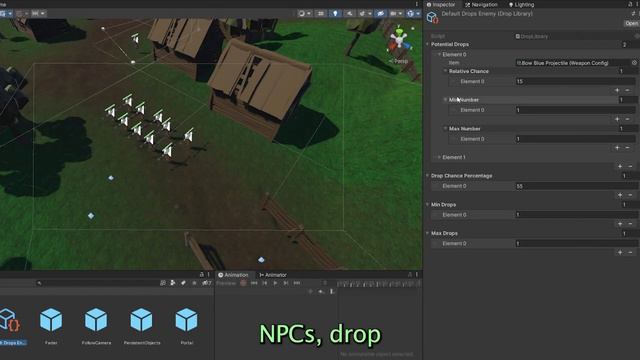The height and width of the screenshot is (360, 640).
Task: Remove element from Min Drops list
Action: coord(631,224)
